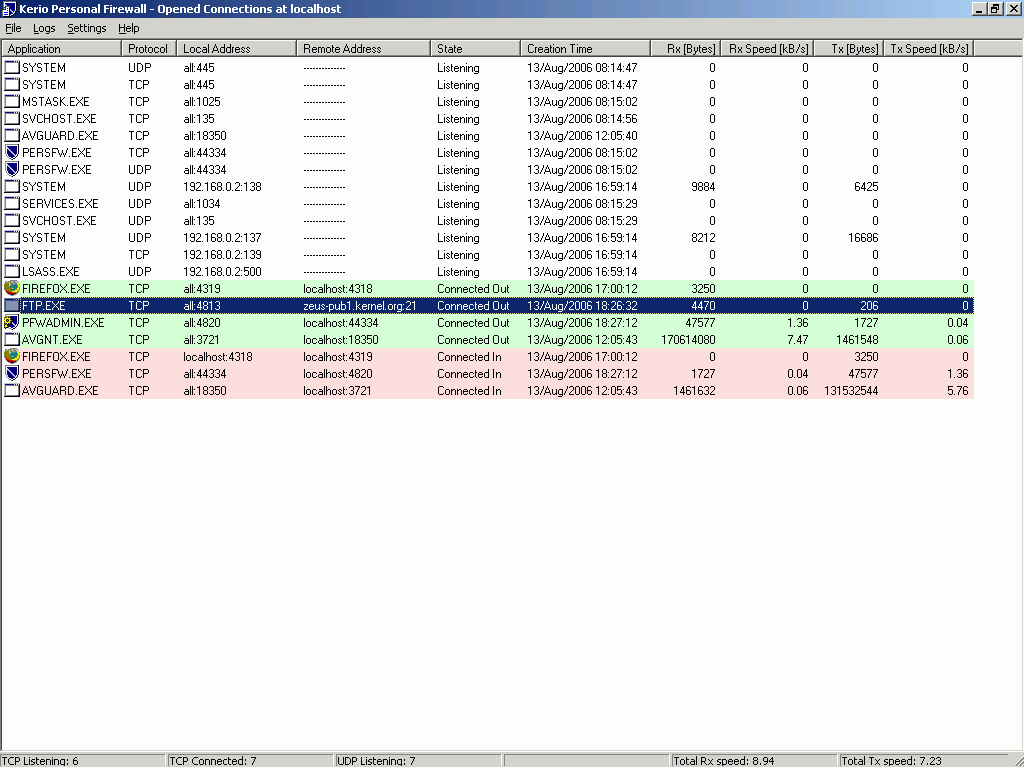
Task: Select local address 192.168.0.2:138
Action: [222, 187]
